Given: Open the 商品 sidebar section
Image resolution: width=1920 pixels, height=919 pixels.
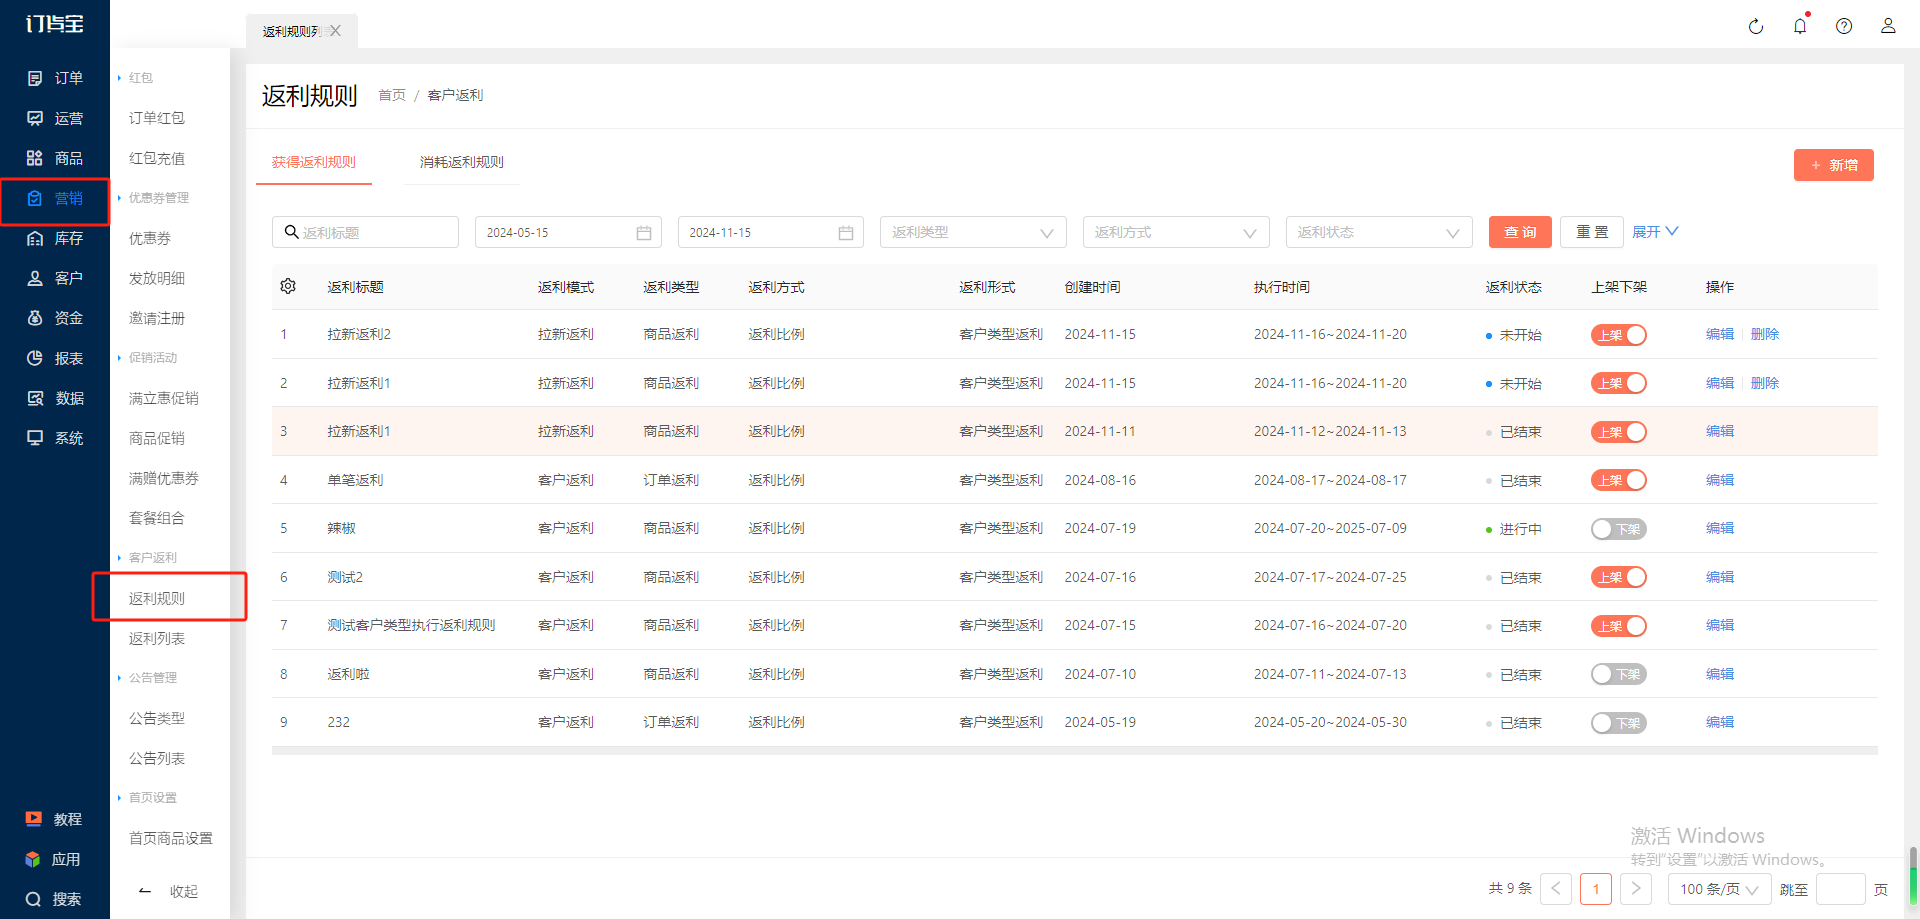Looking at the screenshot, I should (55, 158).
